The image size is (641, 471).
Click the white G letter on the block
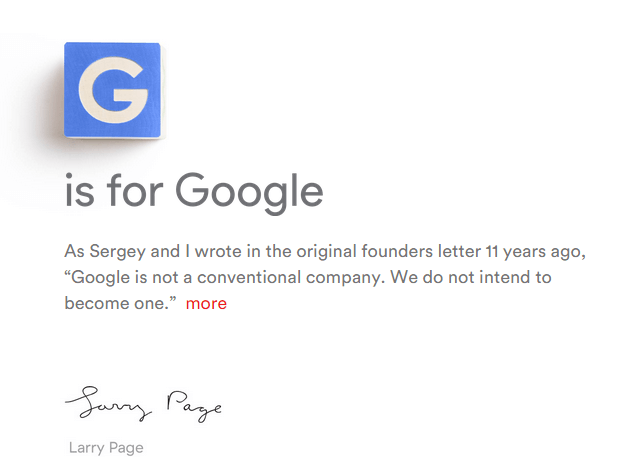(x=112, y=91)
